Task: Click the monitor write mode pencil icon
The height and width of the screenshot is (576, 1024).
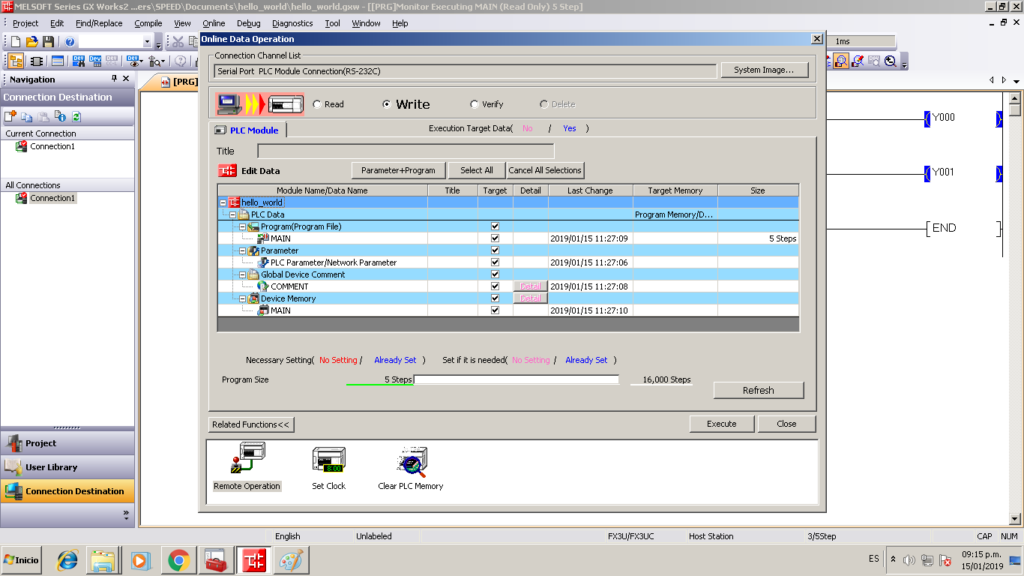Action: (x=857, y=61)
